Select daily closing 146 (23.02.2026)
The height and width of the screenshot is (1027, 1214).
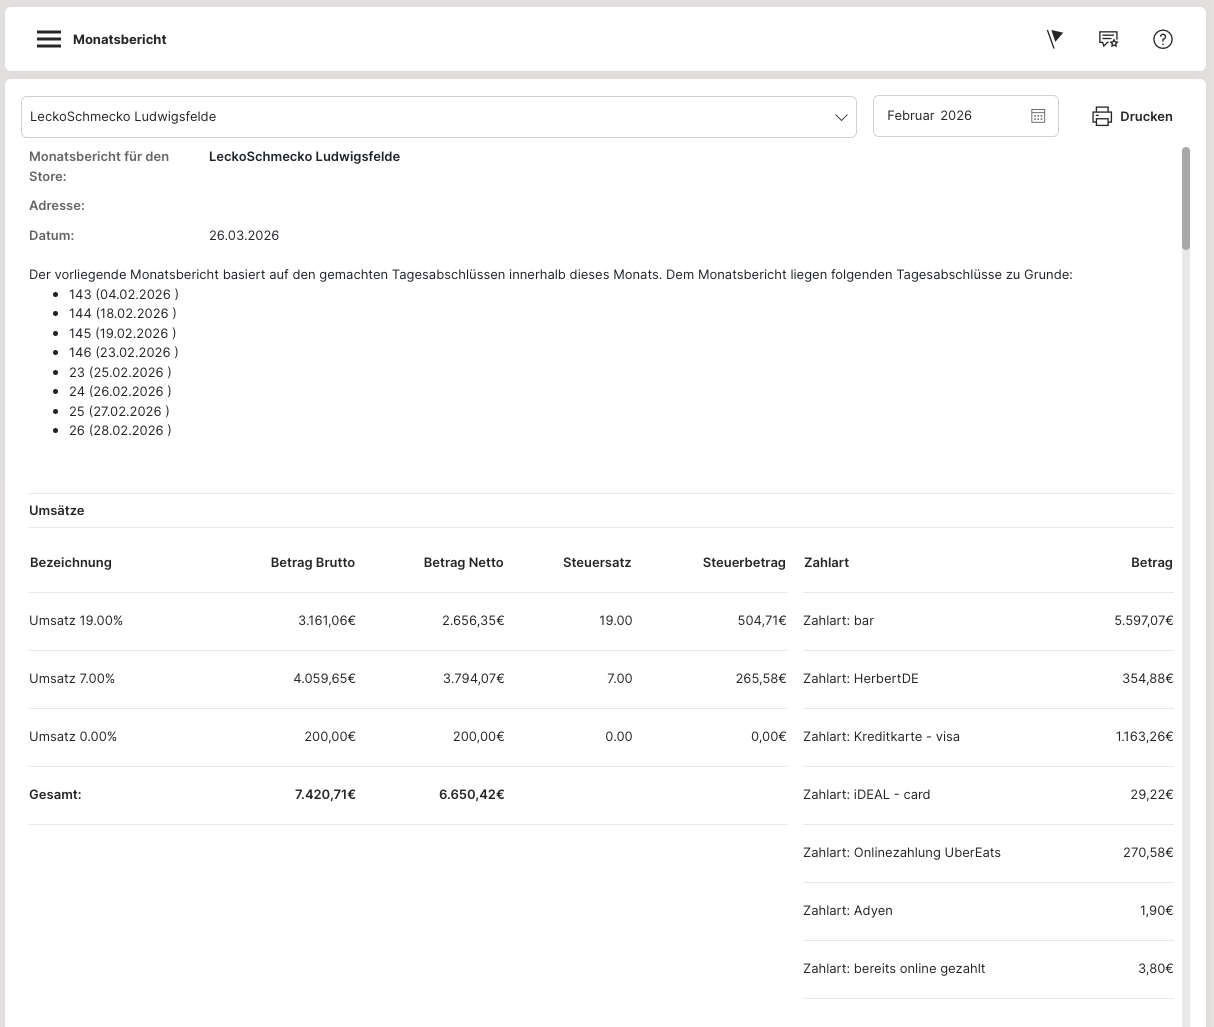point(123,352)
